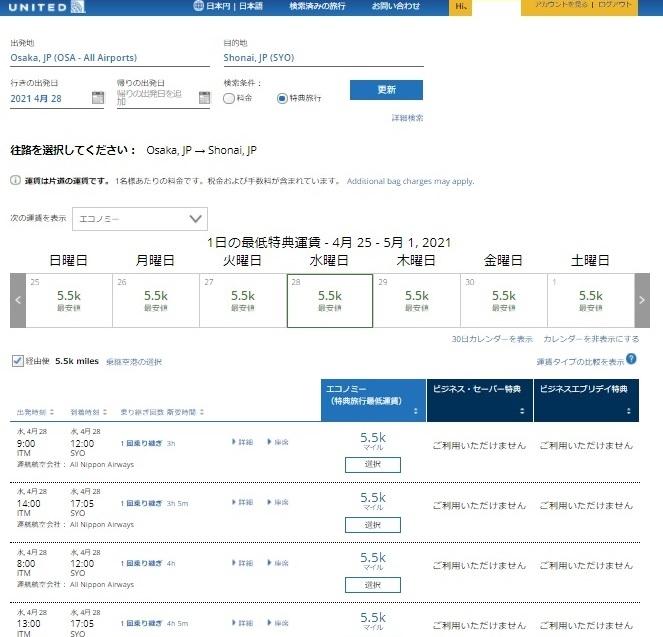Expand 詳細 for the 9:00 ITM flight

point(243,442)
